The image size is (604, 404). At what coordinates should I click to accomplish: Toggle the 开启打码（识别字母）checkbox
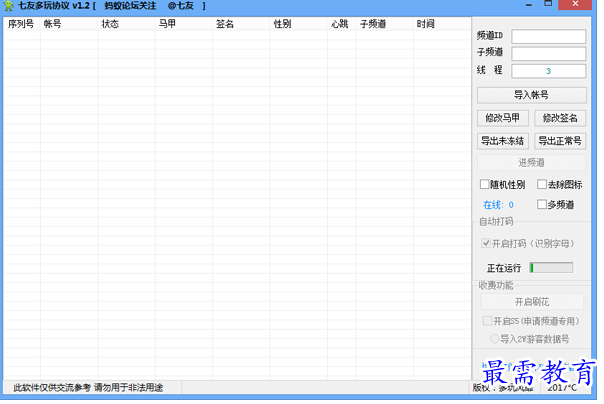[x=486, y=243]
